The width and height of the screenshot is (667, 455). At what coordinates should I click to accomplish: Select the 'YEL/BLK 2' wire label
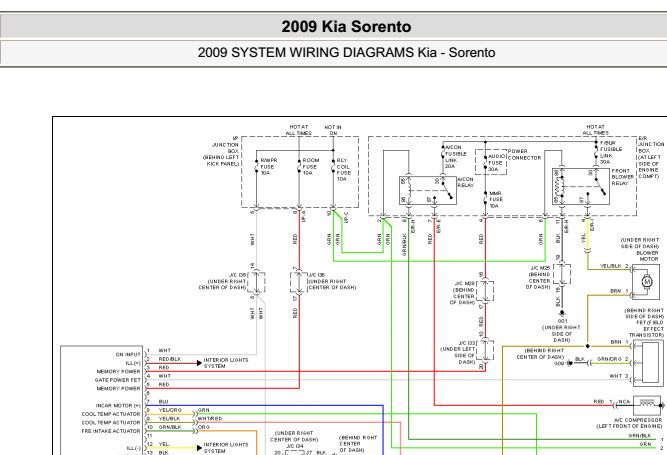tap(614, 266)
